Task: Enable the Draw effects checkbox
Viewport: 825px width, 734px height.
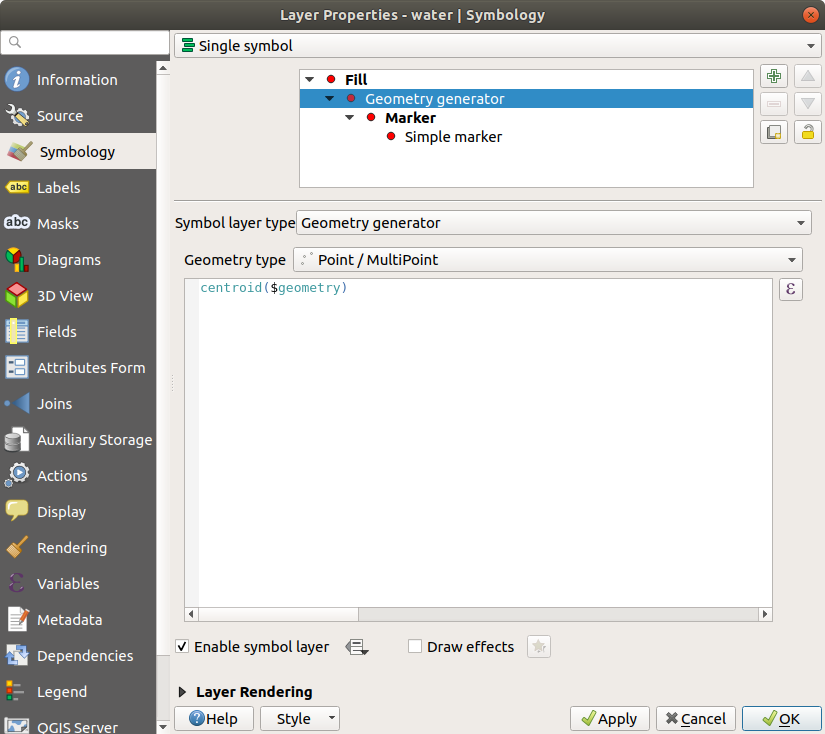Action: tap(415, 647)
